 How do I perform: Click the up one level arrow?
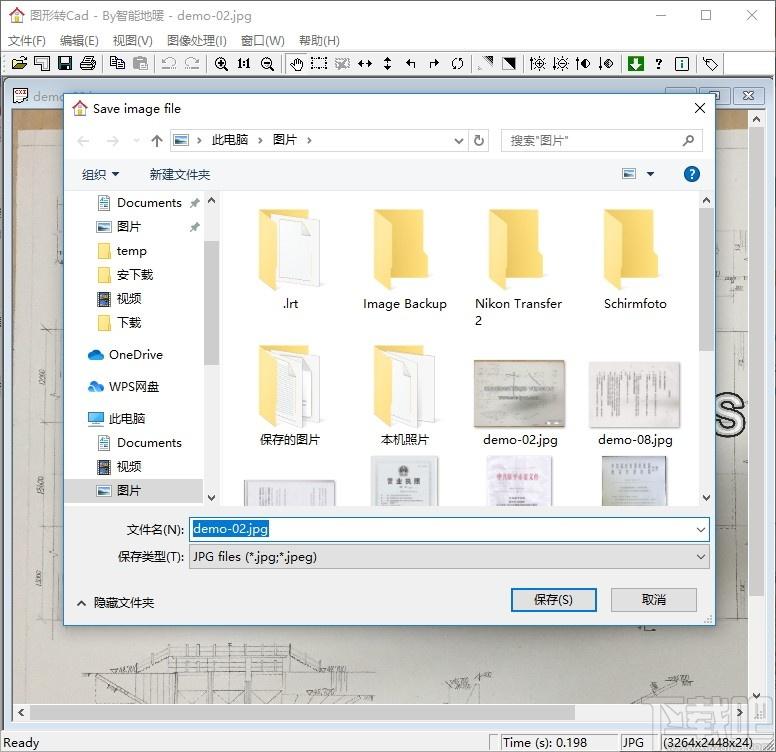(x=157, y=141)
